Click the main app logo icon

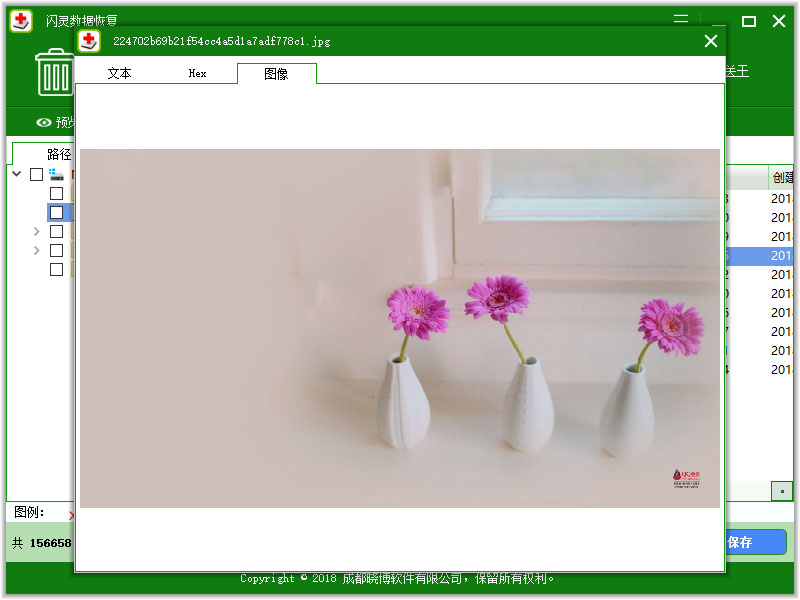pos(21,21)
